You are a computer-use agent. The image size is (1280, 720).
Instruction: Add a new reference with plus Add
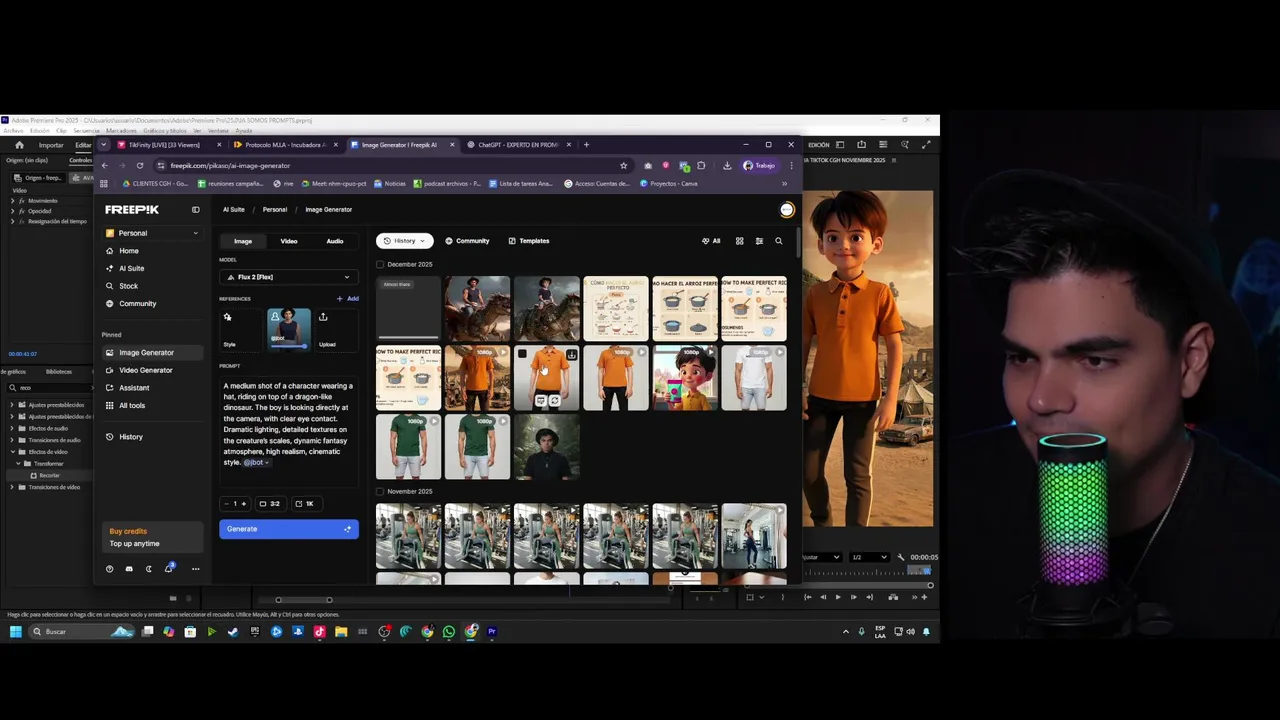coord(347,298)
